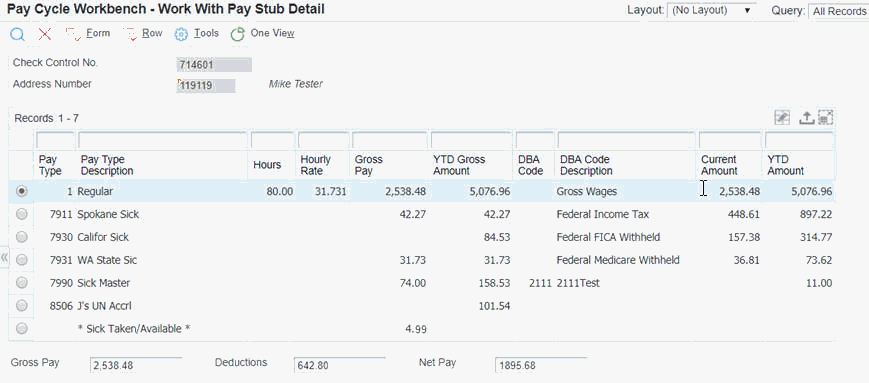Select the J's UN Accrl row radio
The height and width of the screenshot is (383, 869).
[22, 305]
